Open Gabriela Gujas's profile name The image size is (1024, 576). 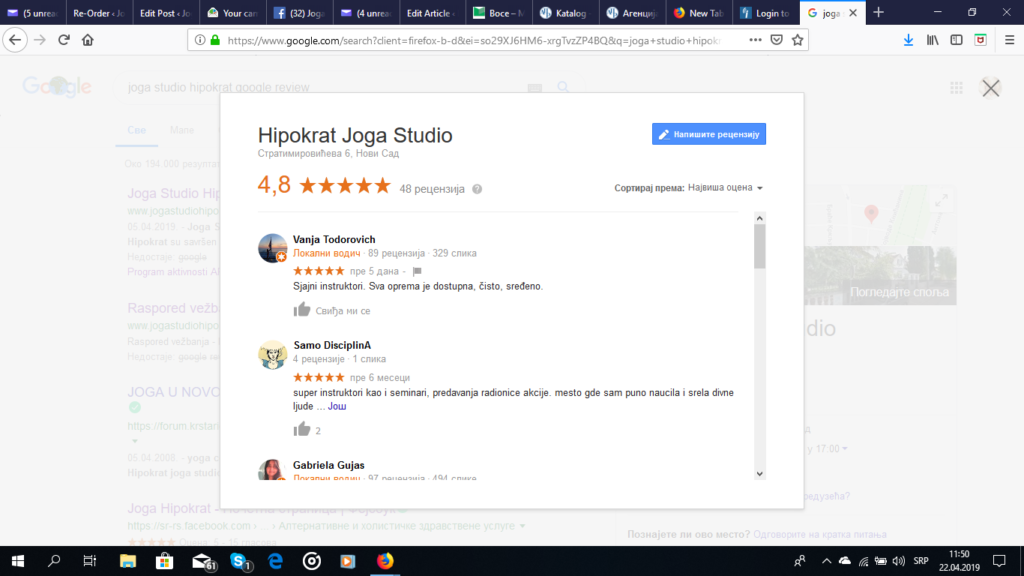[x=328, y=465]
